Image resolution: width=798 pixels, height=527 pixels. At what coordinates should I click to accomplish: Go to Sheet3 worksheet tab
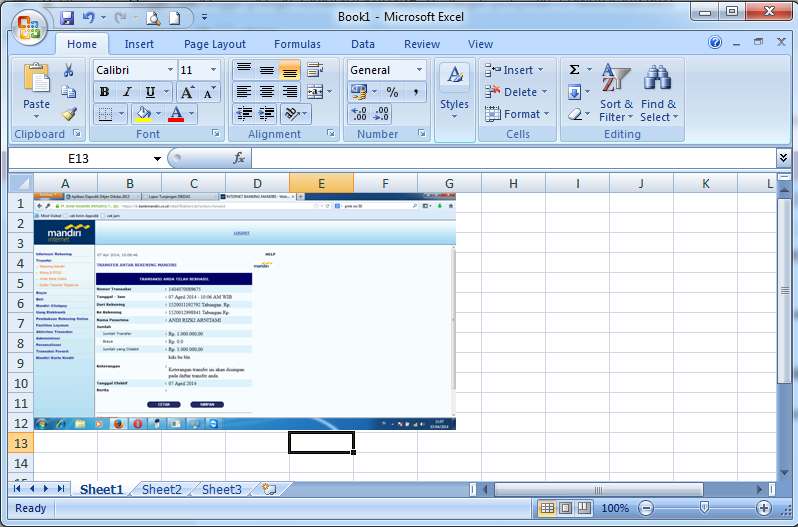(222, 489)
